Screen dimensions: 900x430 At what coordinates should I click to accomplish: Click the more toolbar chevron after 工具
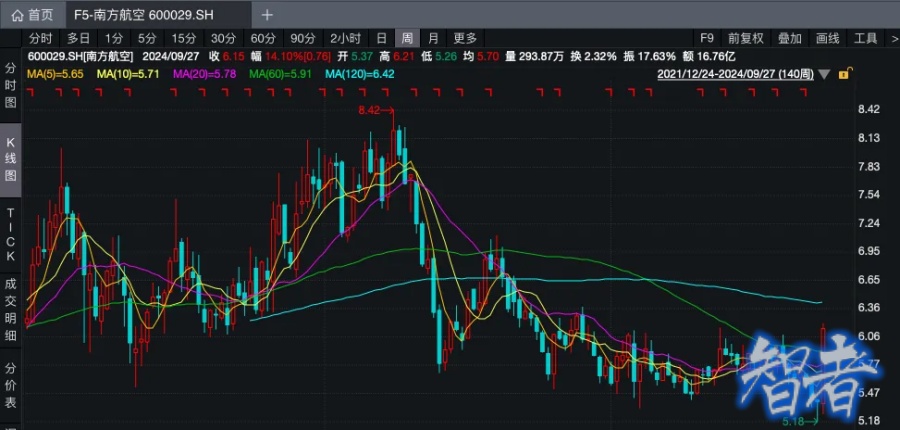coord(894,38)
